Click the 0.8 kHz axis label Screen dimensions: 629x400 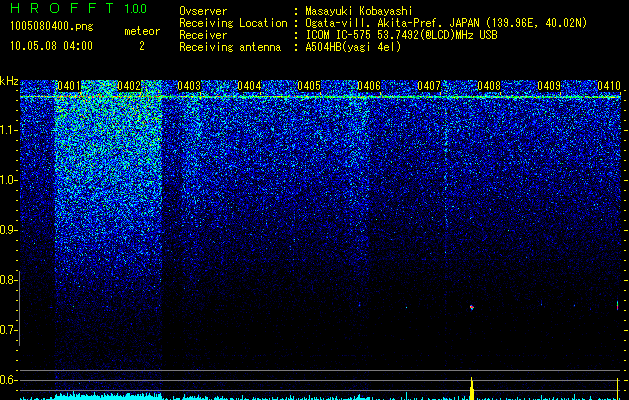[9, 280]
